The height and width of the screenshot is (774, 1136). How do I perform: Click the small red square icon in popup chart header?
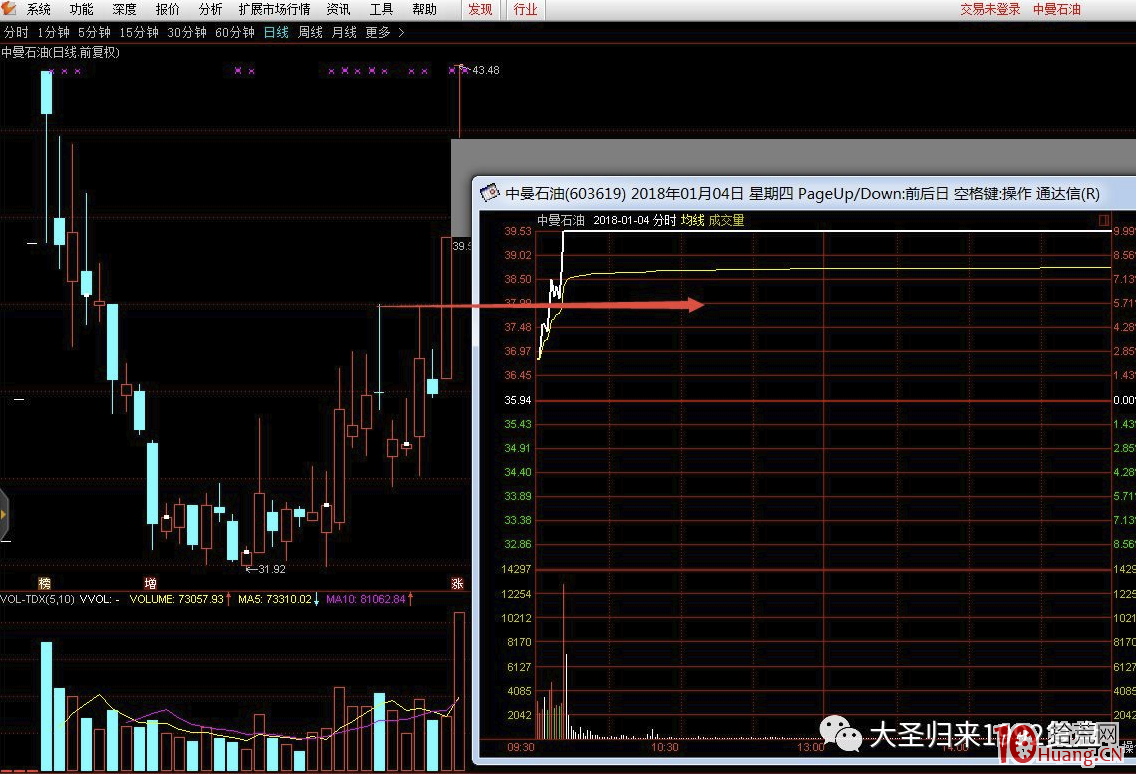pyautogui.click(x=1104, y=220)
